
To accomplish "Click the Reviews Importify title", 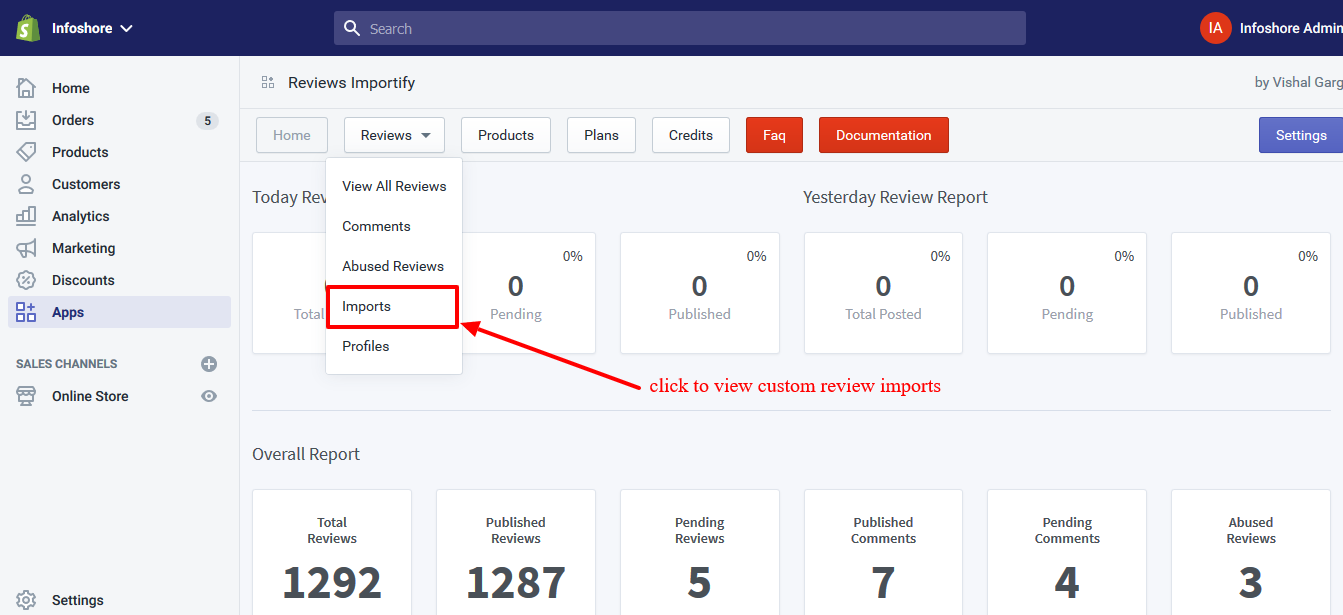I will [351, 82].
